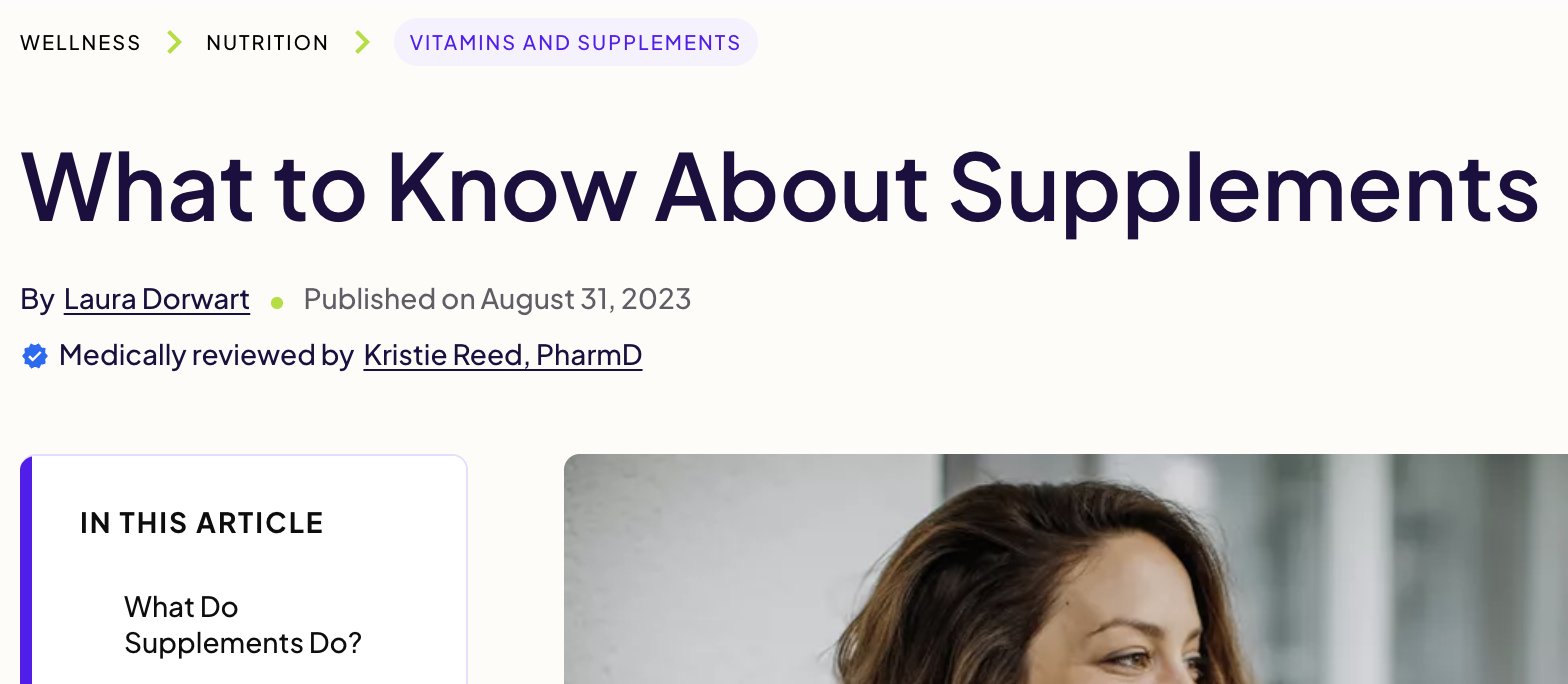Click the Published on August 31, 2023 date
Screen dimensions: 1568x684
497,299
